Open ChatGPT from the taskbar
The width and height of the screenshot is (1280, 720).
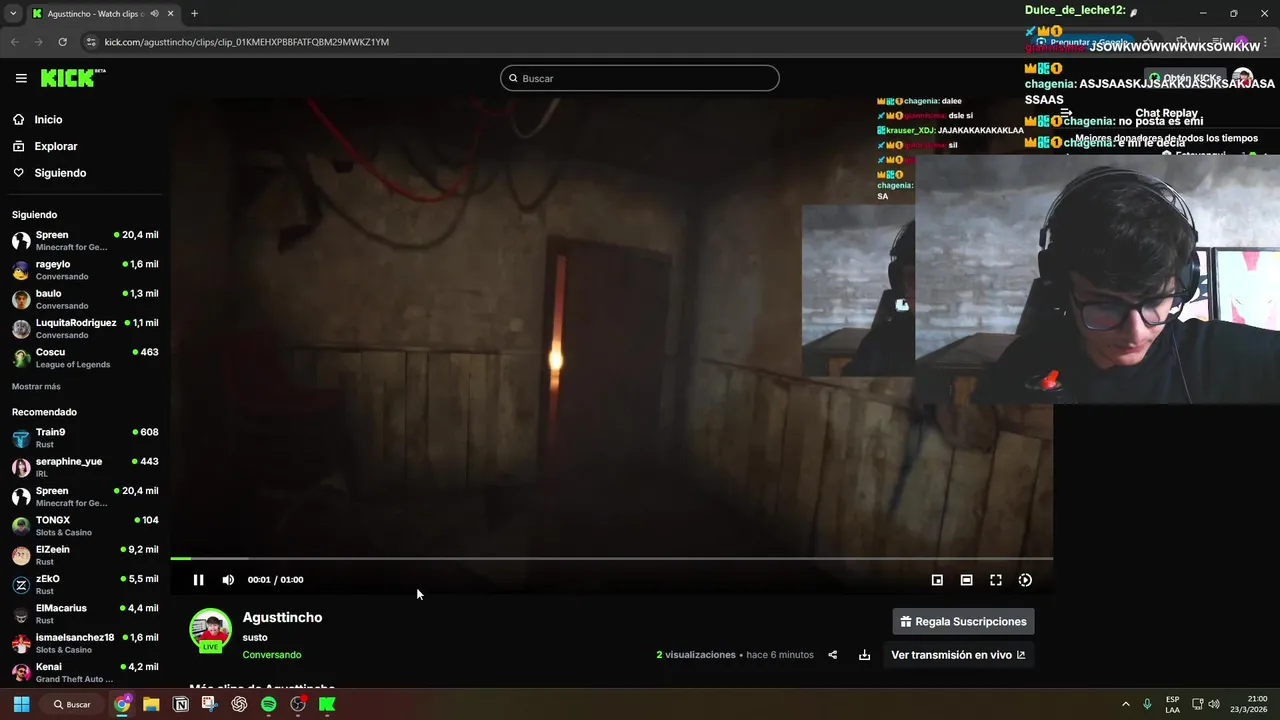coord(239,704)
